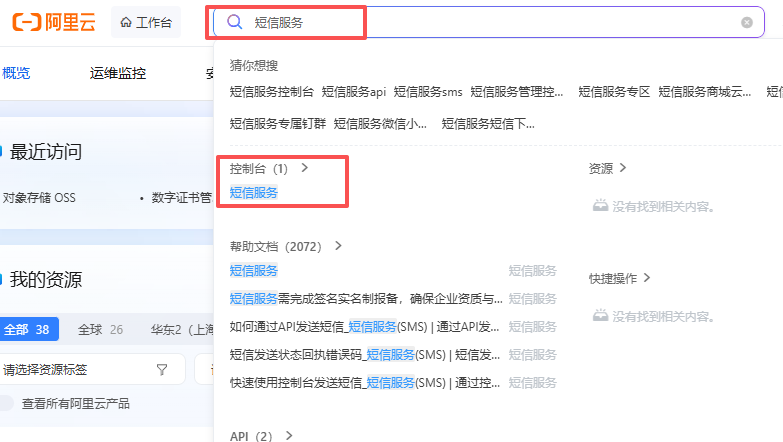Select suggestion 短信服务sms
The height and width of the screenshot is (442, 783).
pyautogui.click(x=428, y=92)
